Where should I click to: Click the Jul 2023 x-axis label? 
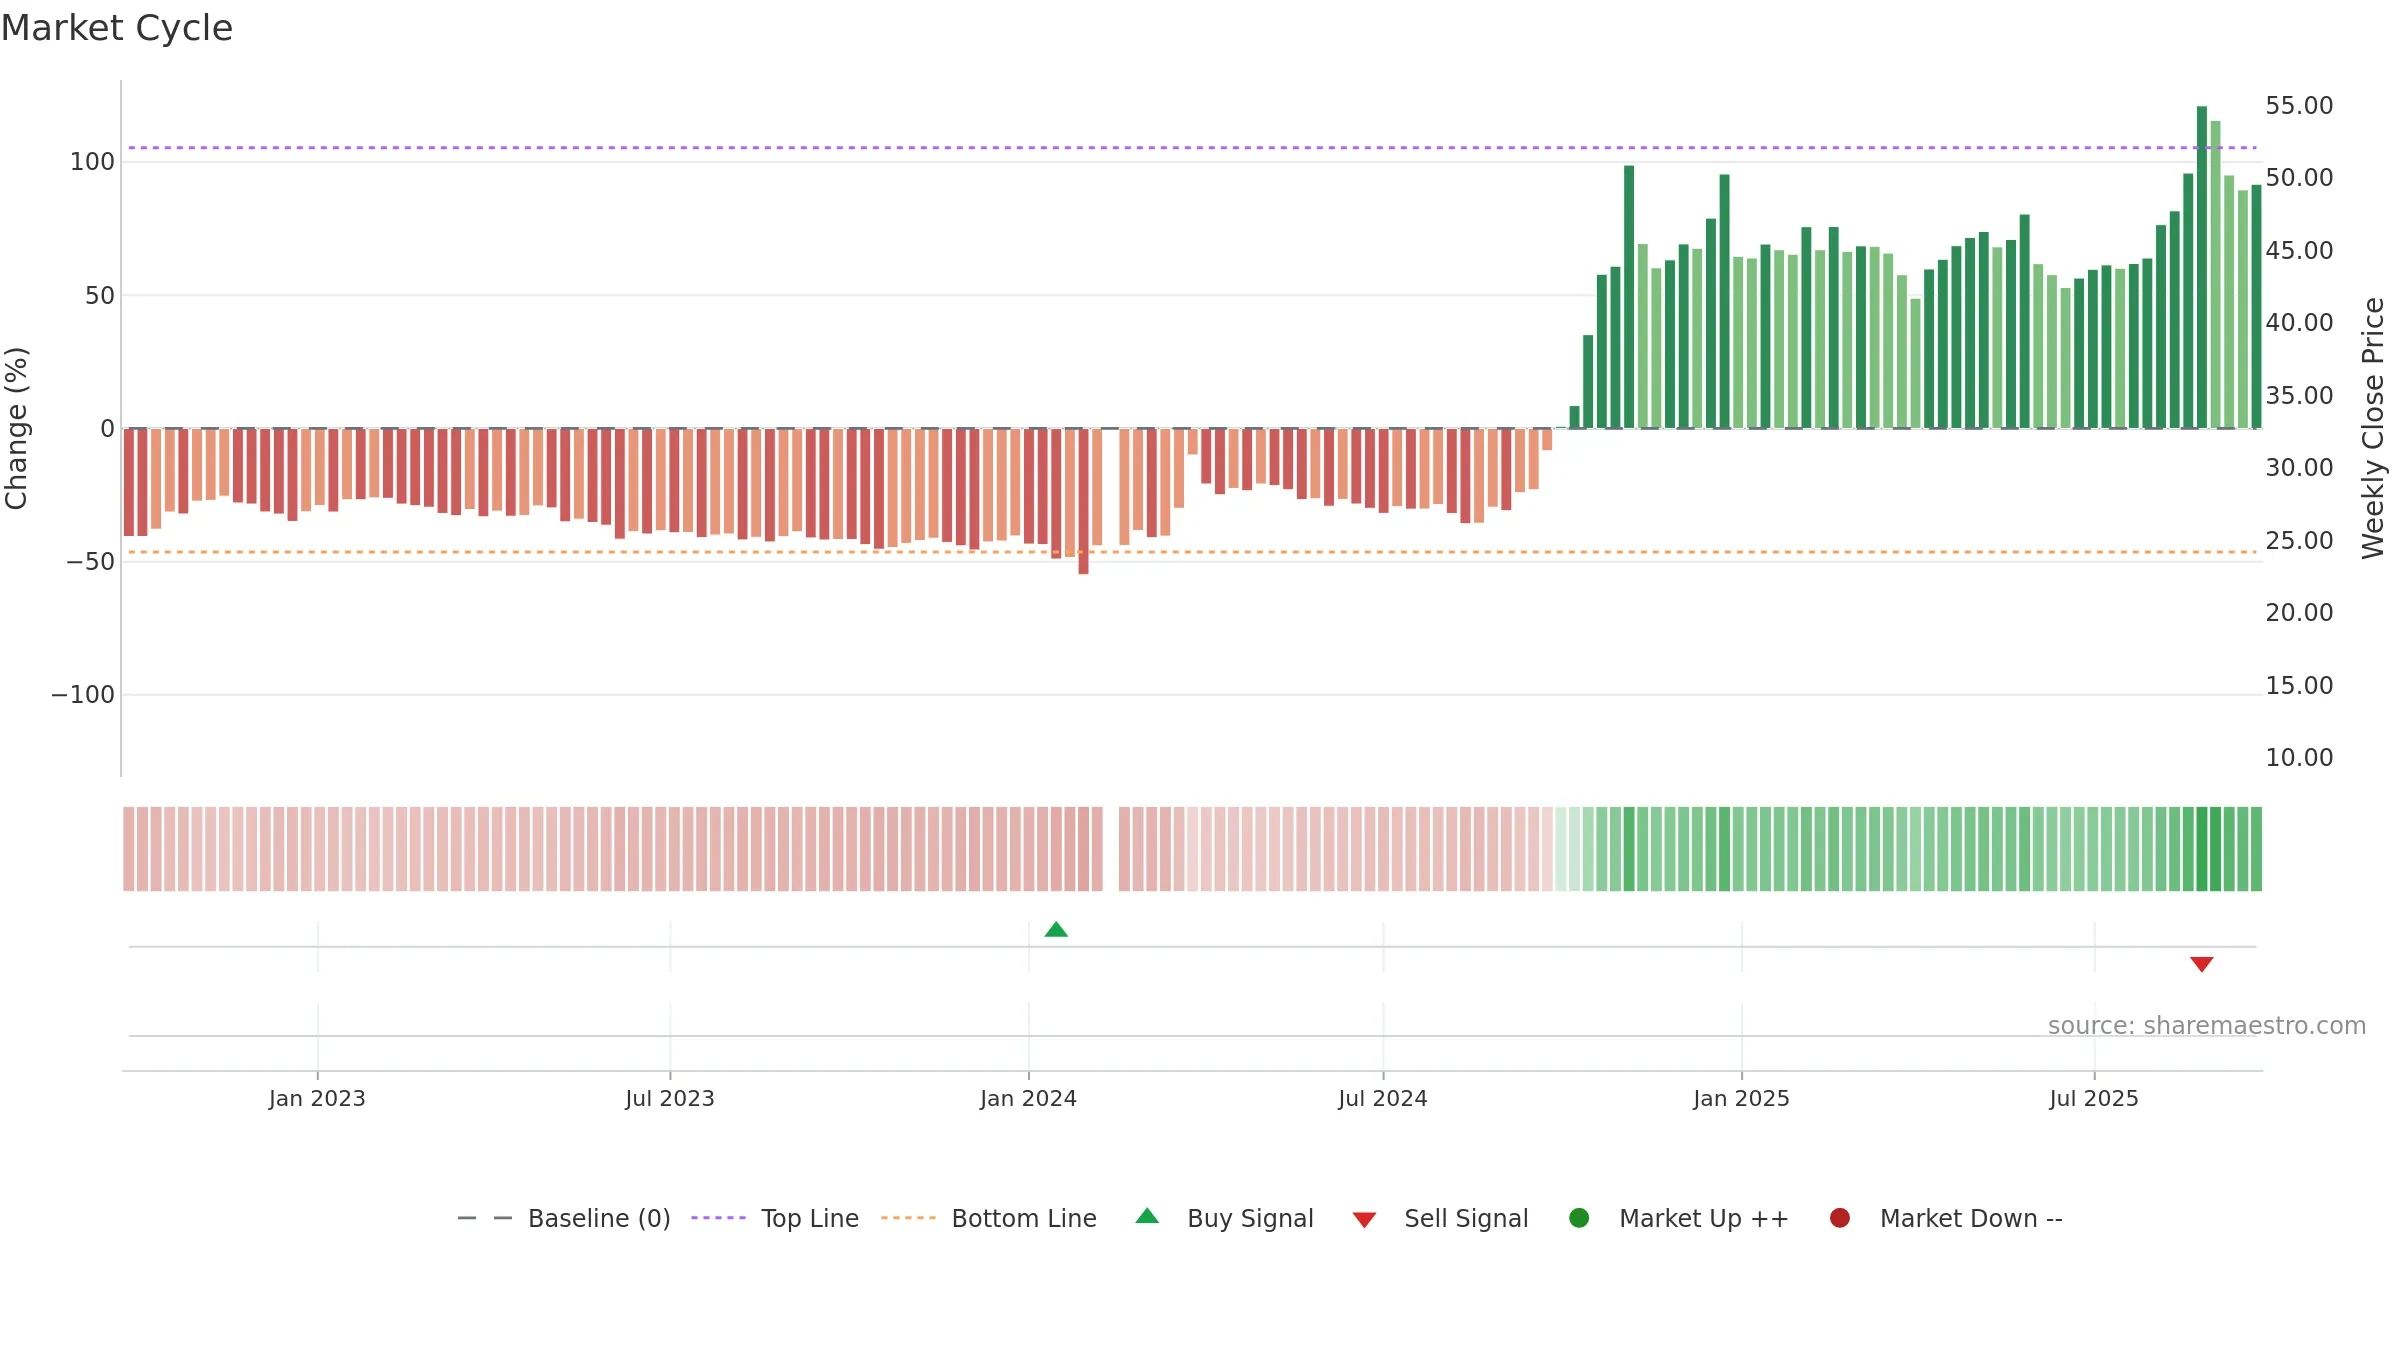670,1099
